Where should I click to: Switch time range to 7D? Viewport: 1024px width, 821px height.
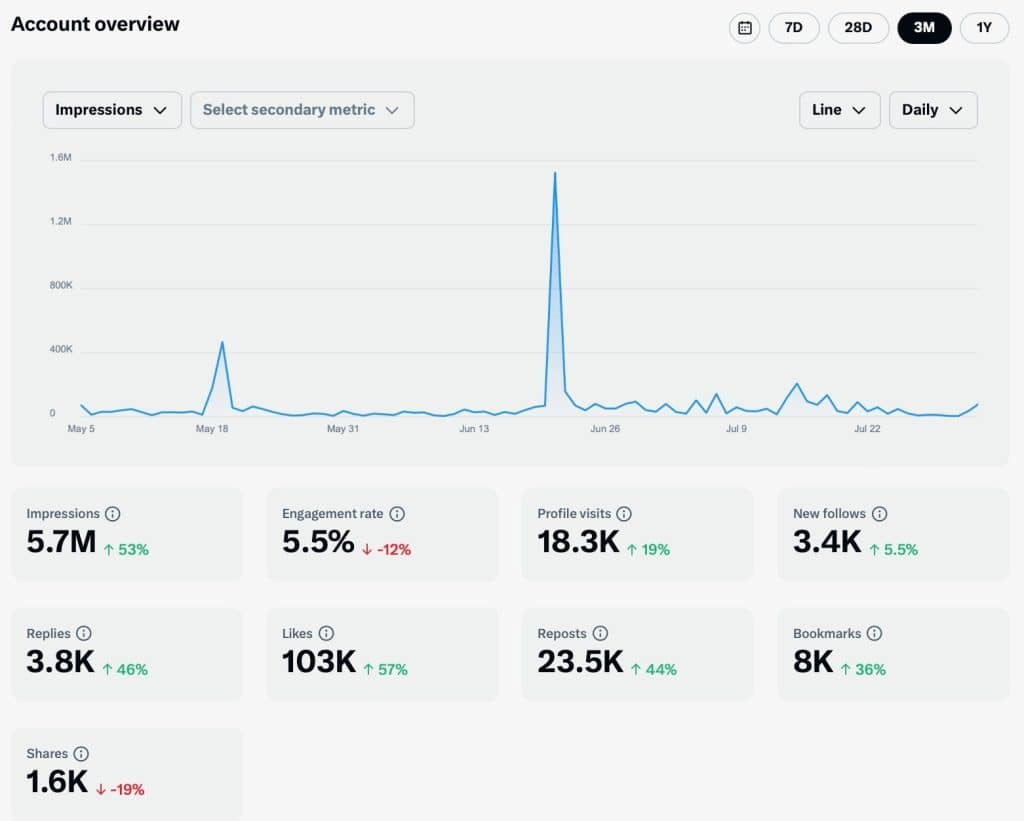[x=793, y=28]
